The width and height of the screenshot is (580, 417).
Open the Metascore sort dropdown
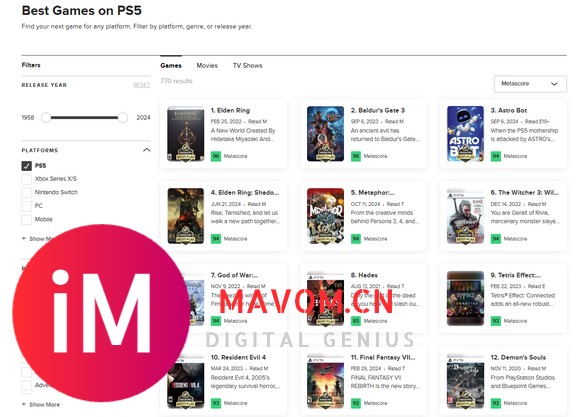(x=530, y=84)
